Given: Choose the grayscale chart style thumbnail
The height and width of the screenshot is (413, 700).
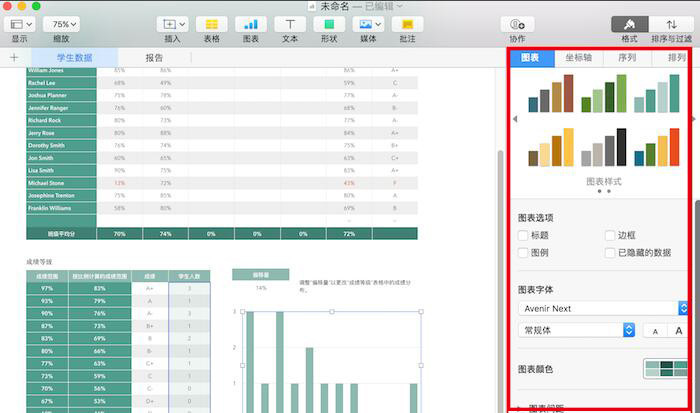Looking at the screenshot, I should (x=604, y=147).
